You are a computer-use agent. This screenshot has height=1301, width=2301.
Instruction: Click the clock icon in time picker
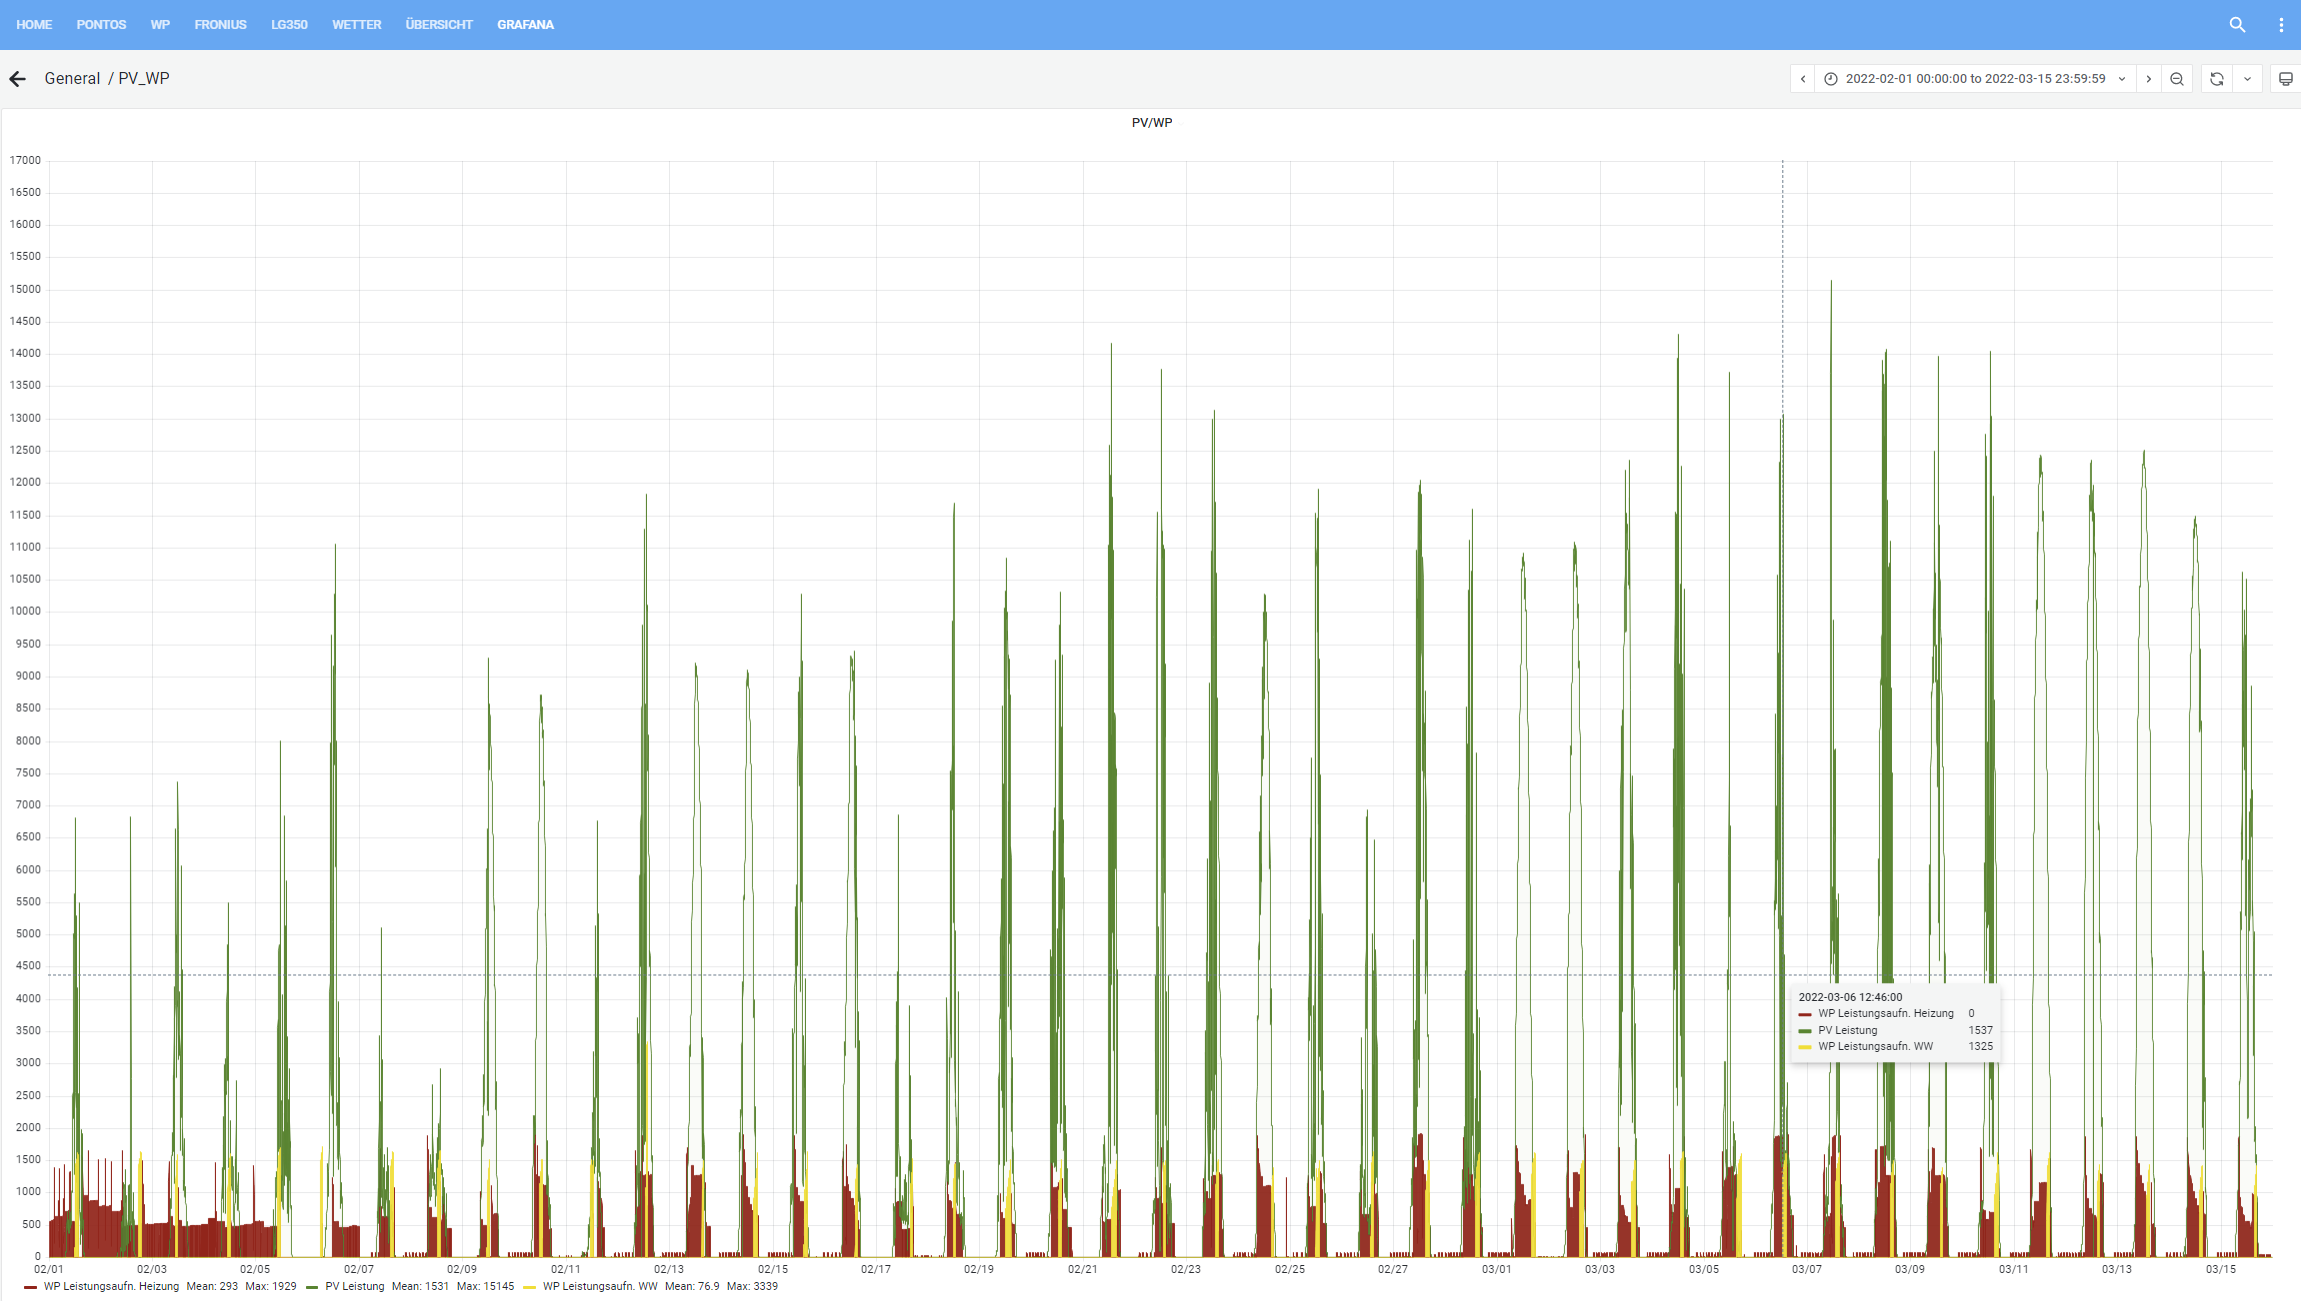[1831, 79]
